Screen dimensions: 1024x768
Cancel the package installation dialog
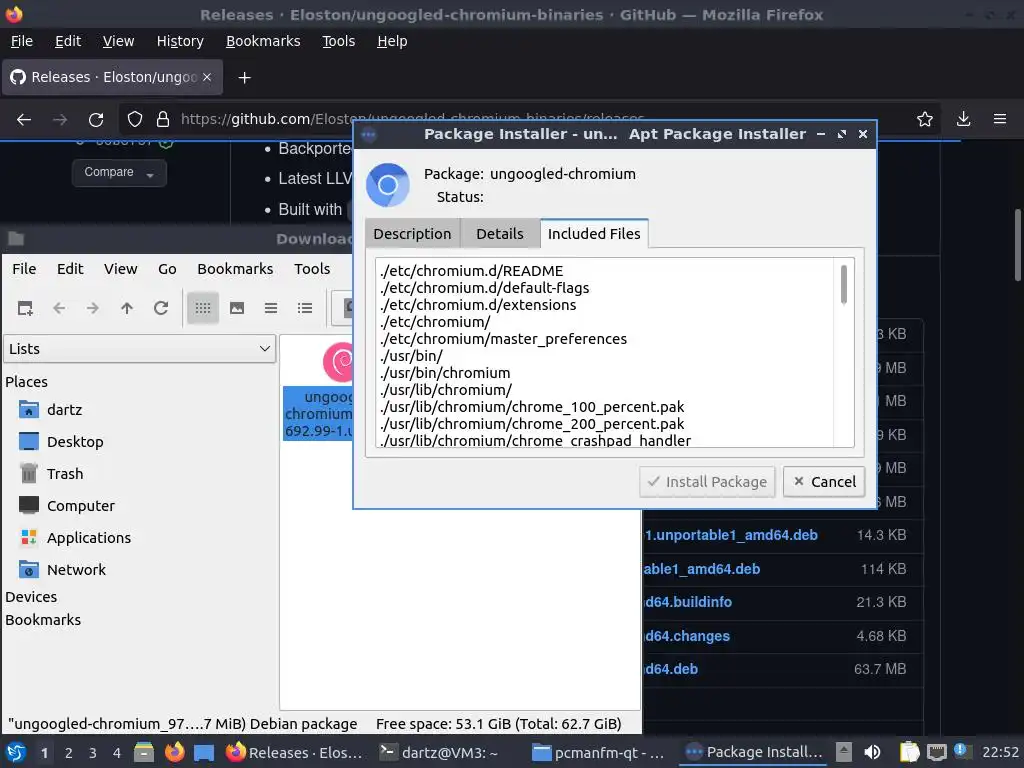[824, 482]
